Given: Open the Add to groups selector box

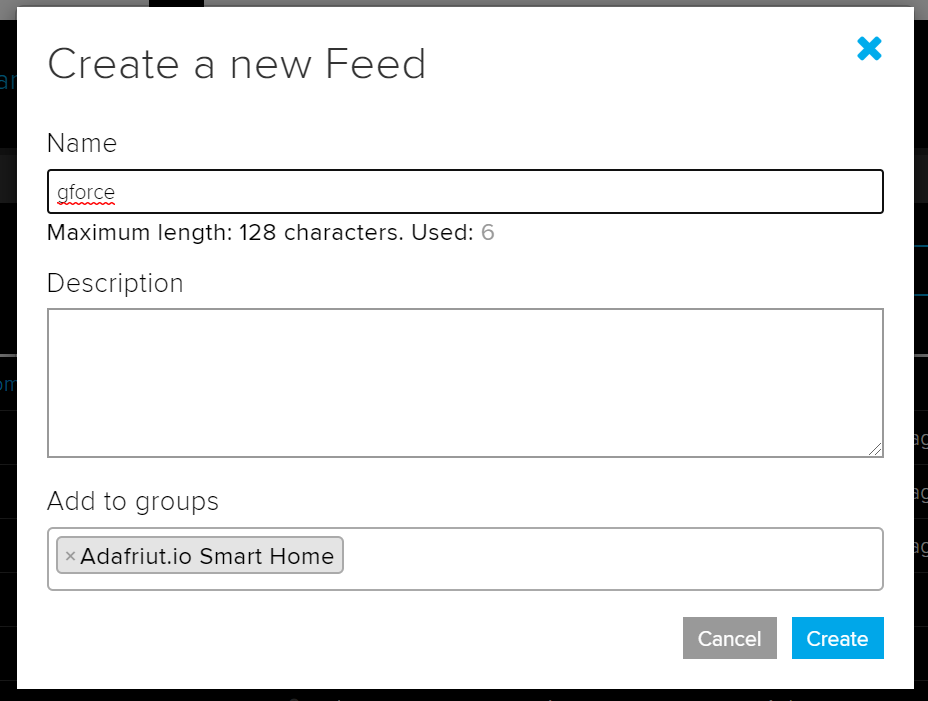Looking at the screenshot, I should click(610, 558).
